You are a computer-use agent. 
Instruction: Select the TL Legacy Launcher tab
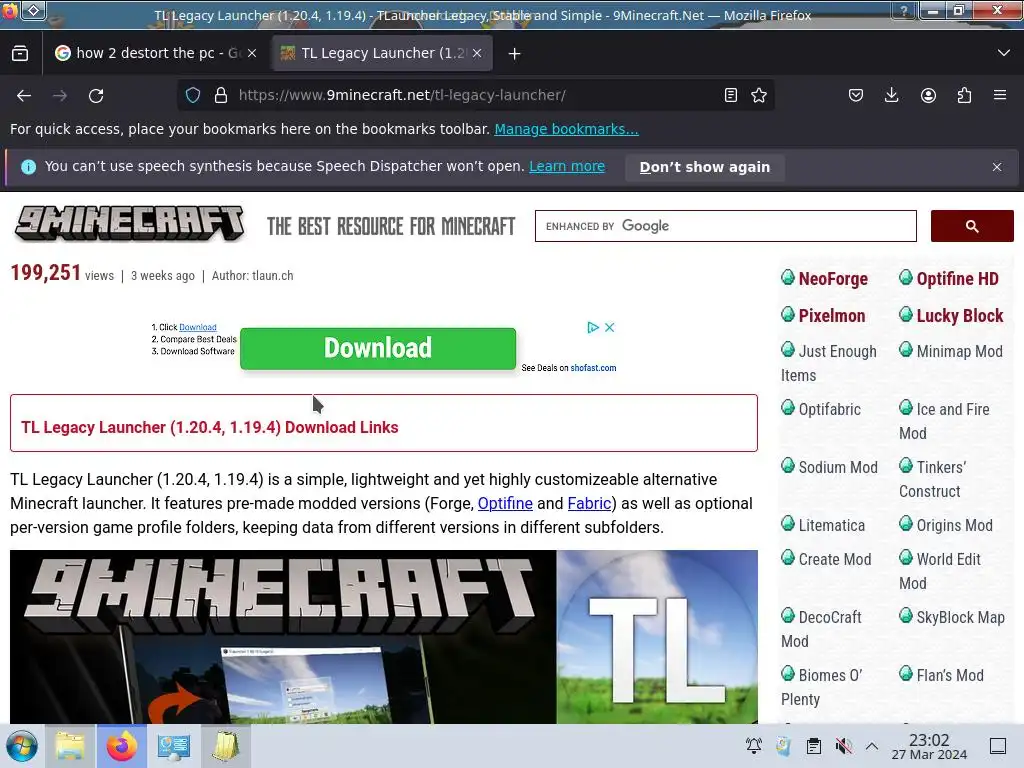tap(382, 54)
